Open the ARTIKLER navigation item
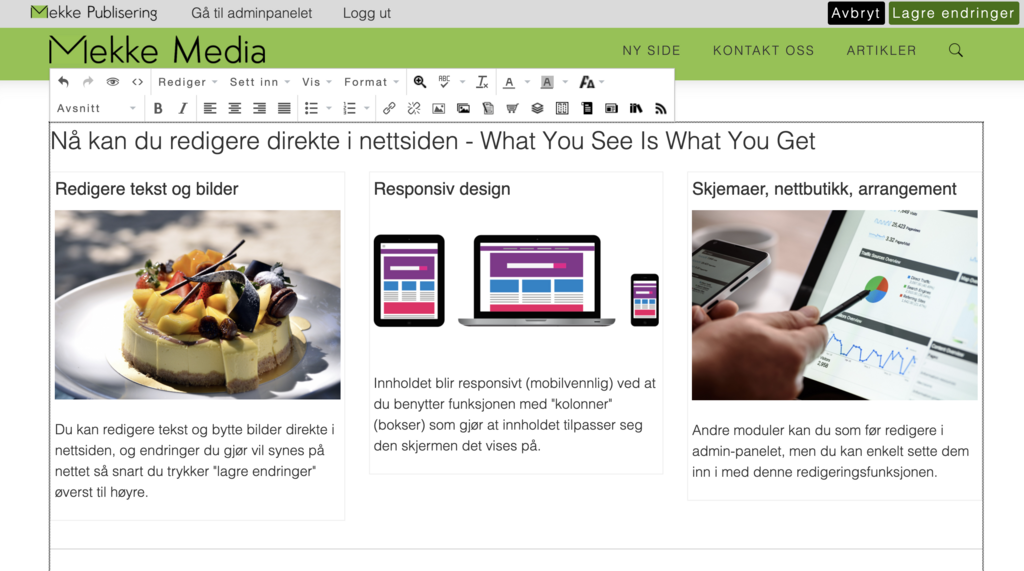Screen dimensions: 1024x571 click(x=882, y=50)
